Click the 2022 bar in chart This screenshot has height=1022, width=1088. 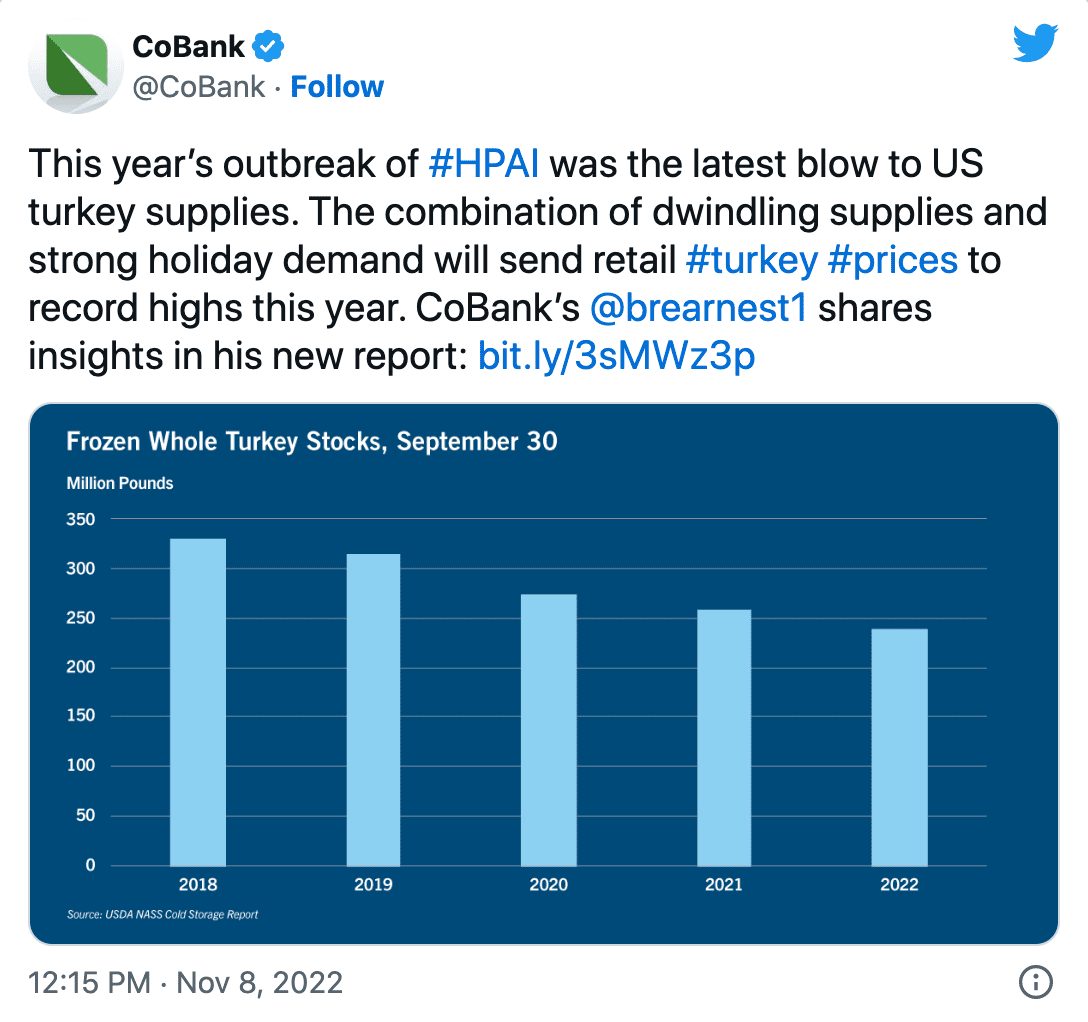(x=899, y=747)
